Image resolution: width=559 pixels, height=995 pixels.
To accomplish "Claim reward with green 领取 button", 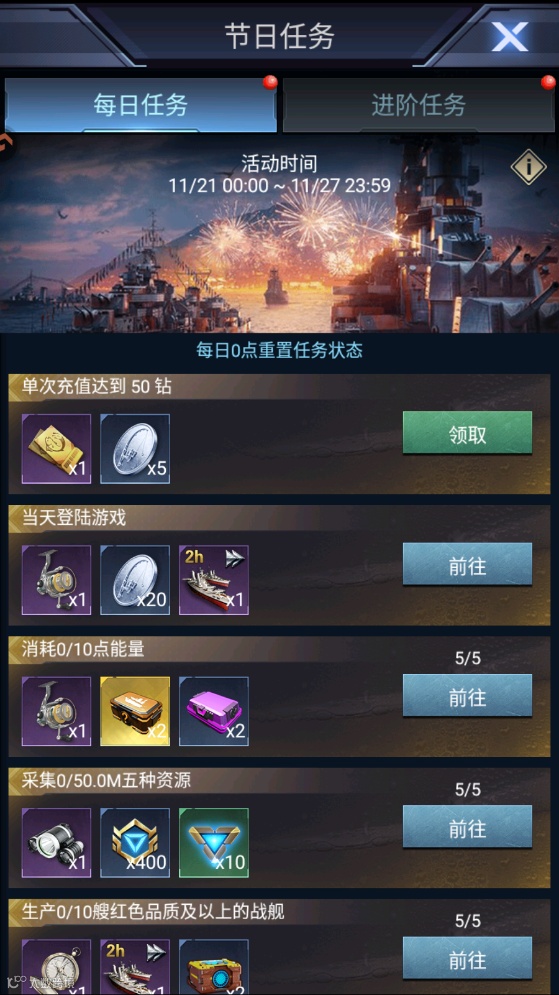I will 467,433.
